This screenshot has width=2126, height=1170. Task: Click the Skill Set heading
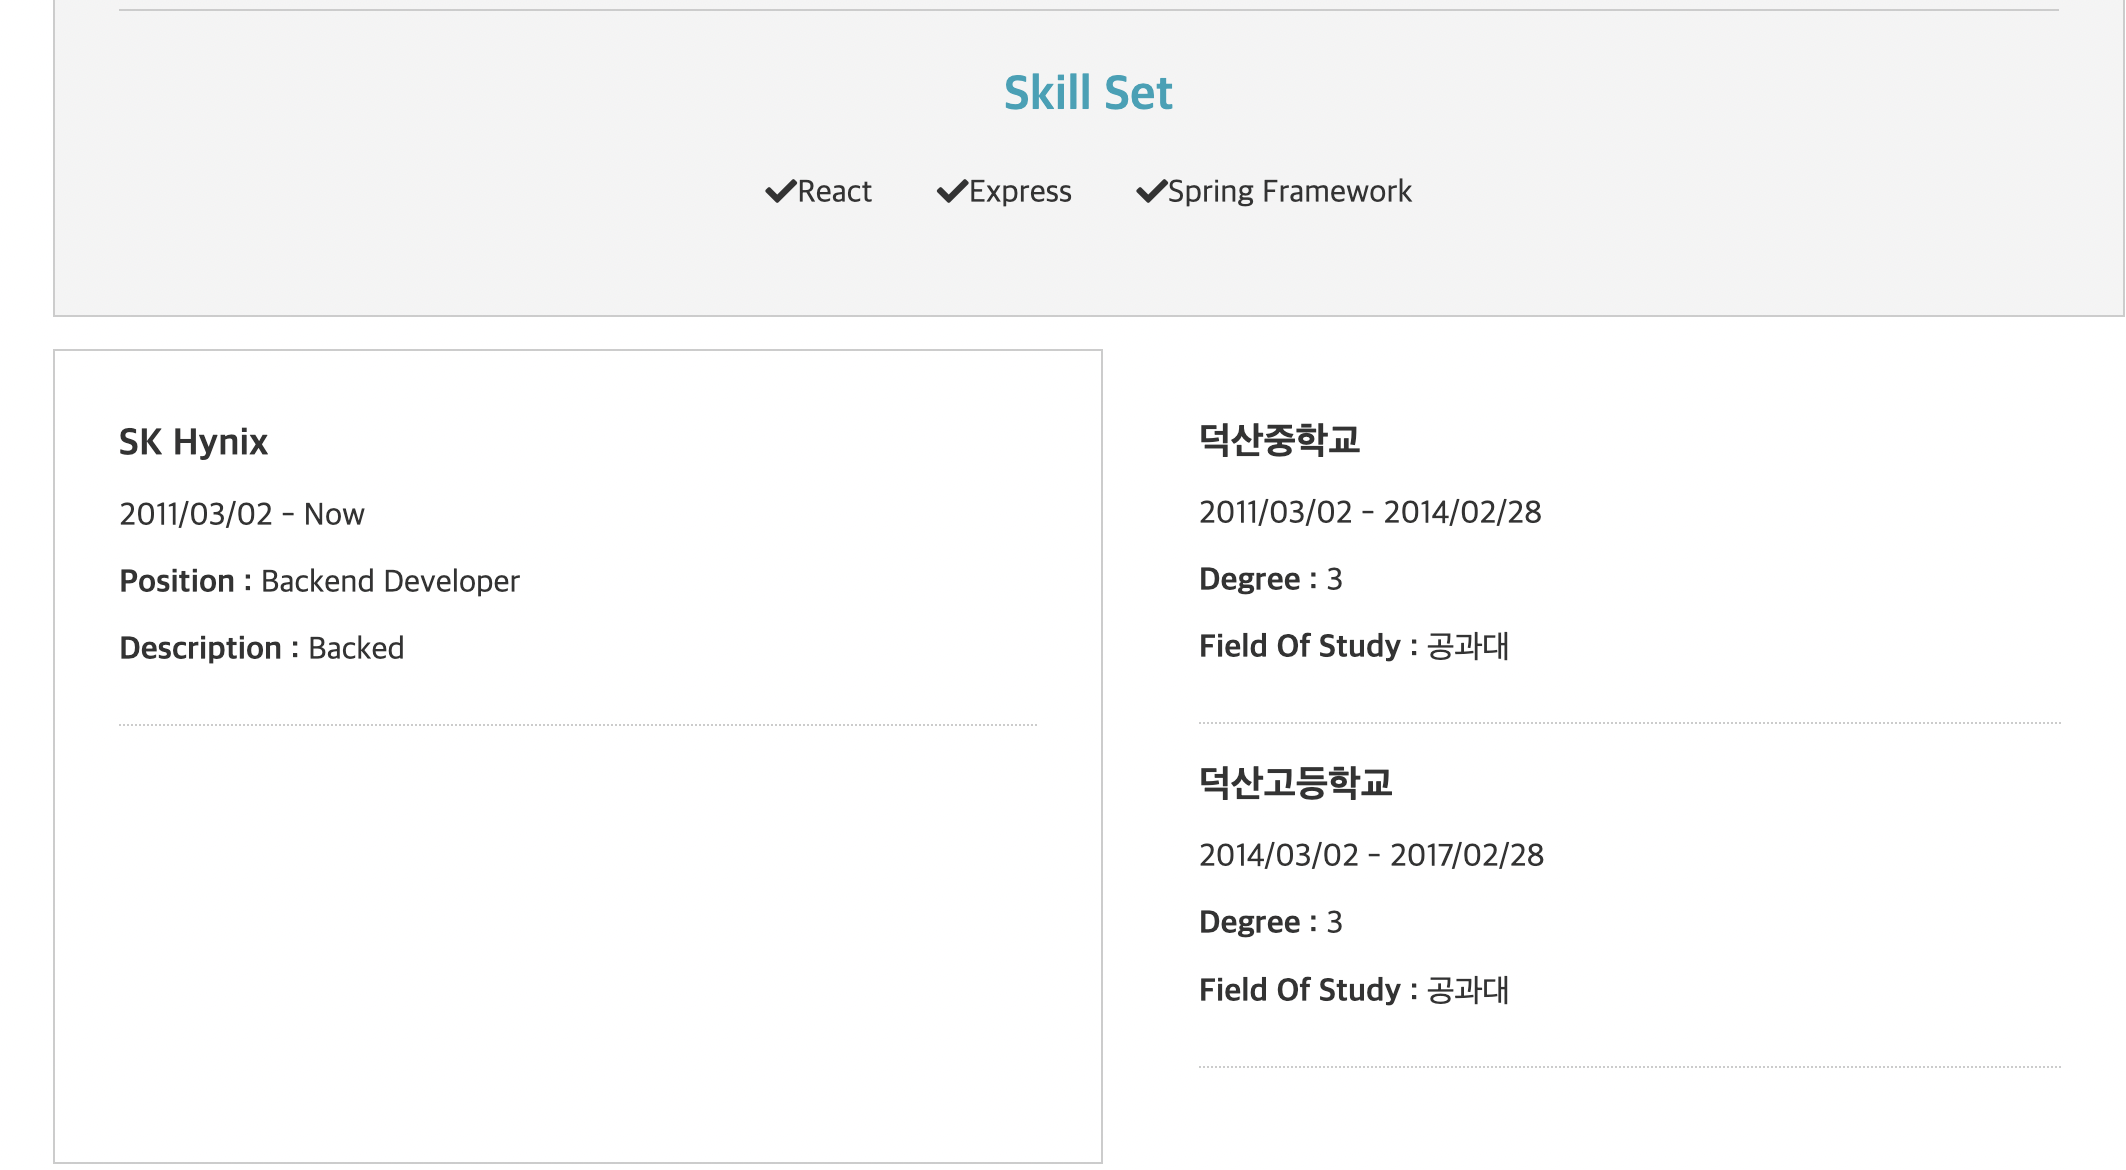(1088, 93)
